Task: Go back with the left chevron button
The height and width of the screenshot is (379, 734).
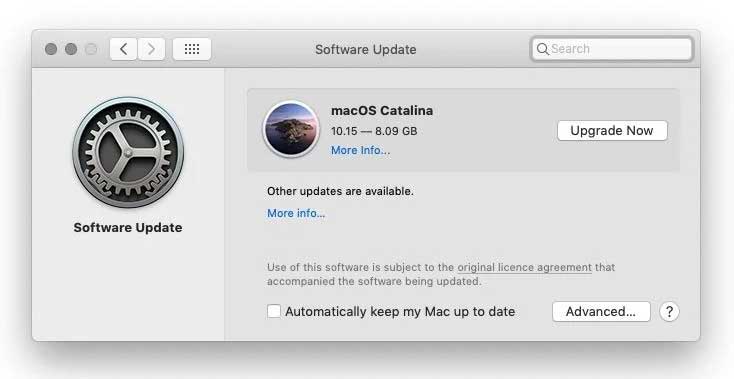Action: (x=124, y=49)
